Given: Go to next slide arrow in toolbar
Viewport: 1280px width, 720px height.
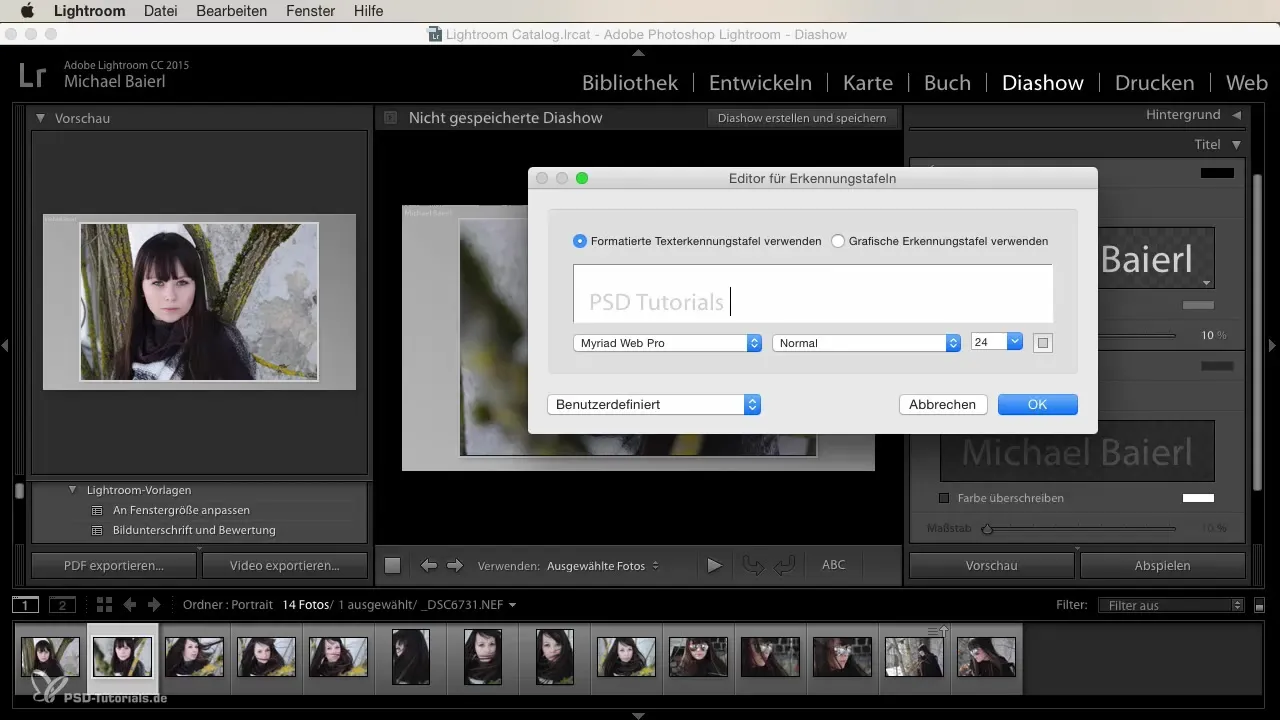Looking at the screenshot, I should (x=455, y=565).
